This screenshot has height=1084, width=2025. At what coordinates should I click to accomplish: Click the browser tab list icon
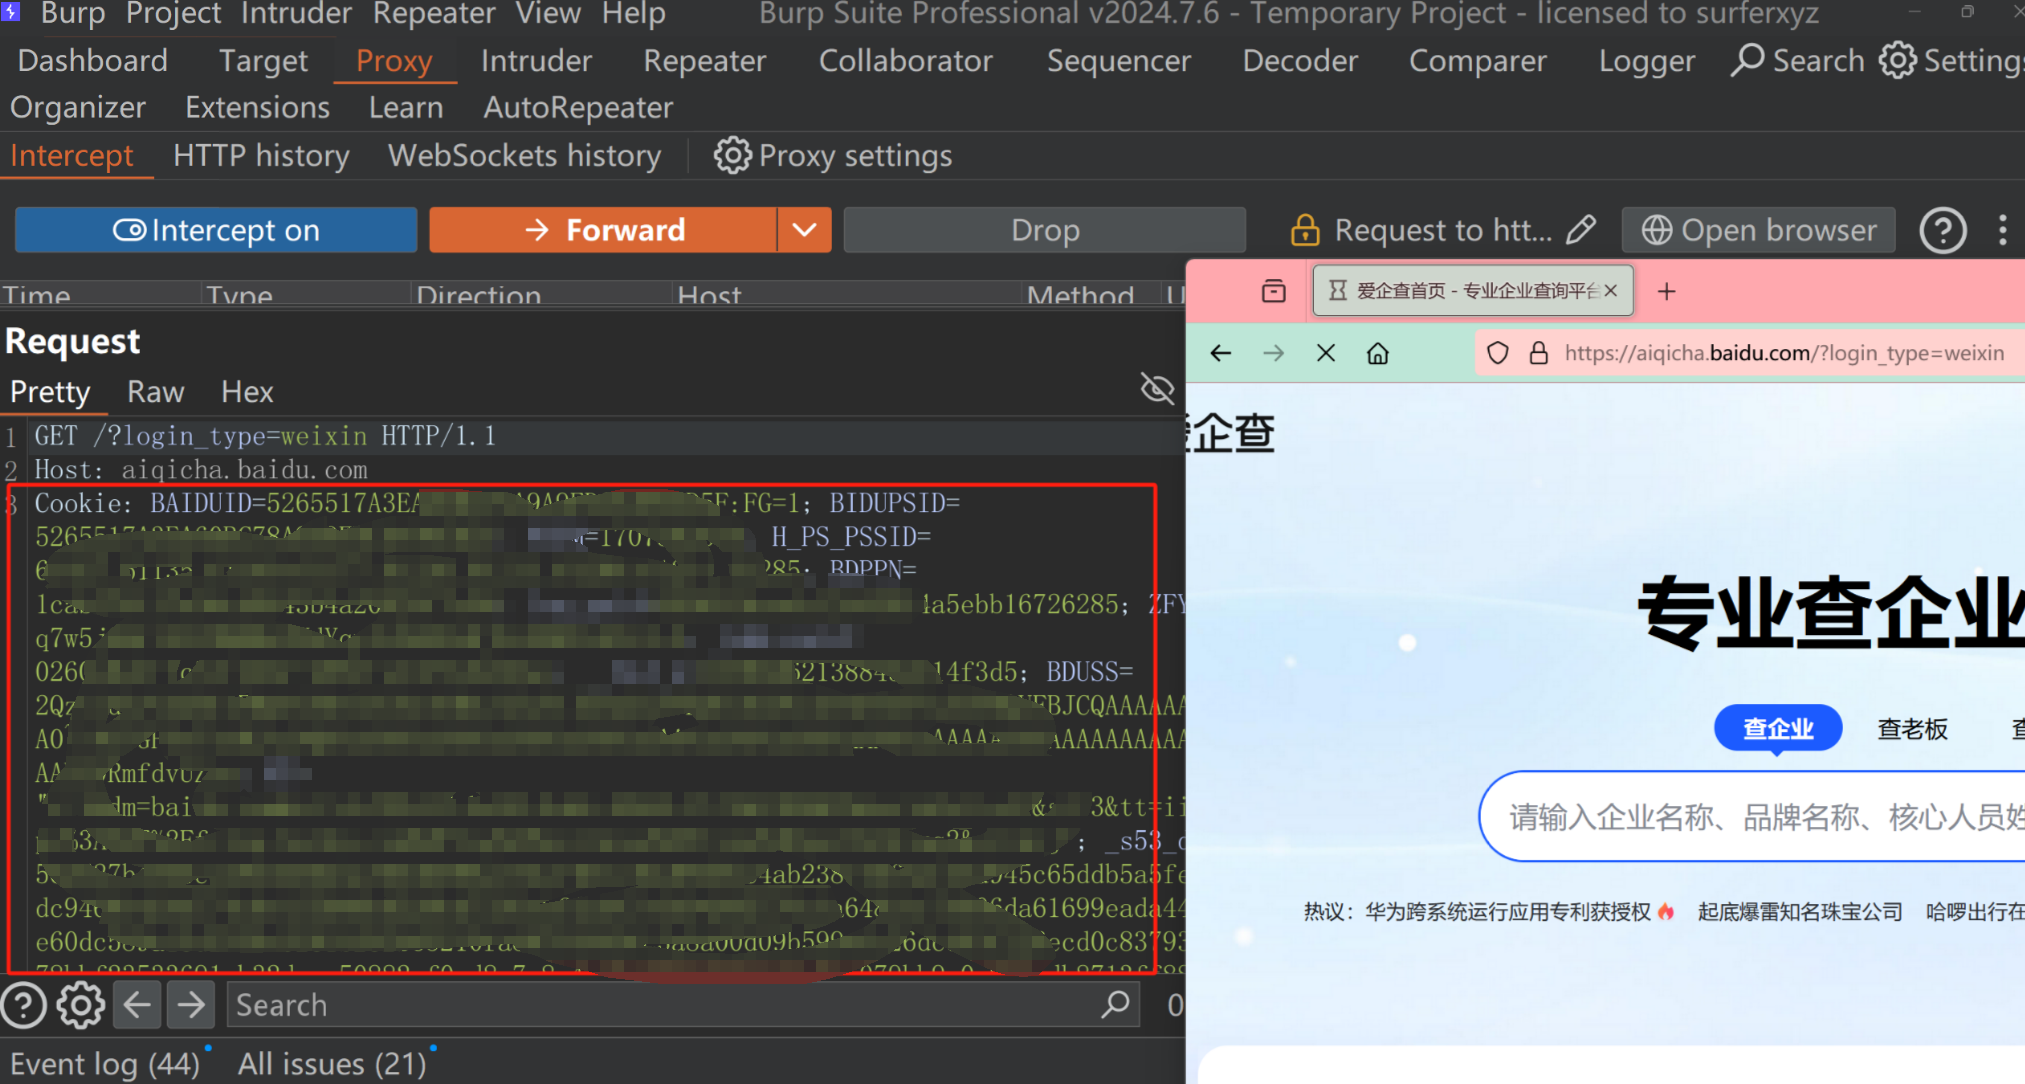click(1273, 291)
